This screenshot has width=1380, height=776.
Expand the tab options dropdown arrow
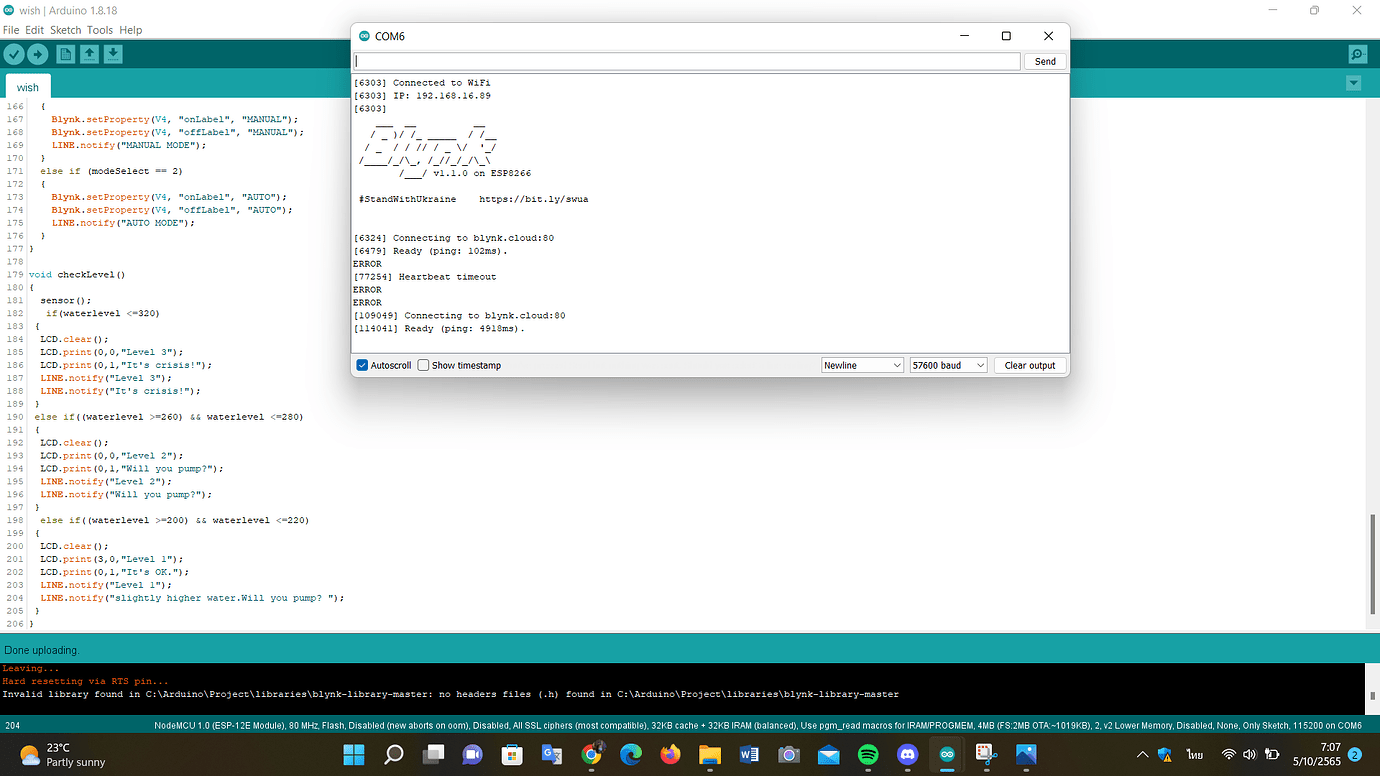point(1354,84)
